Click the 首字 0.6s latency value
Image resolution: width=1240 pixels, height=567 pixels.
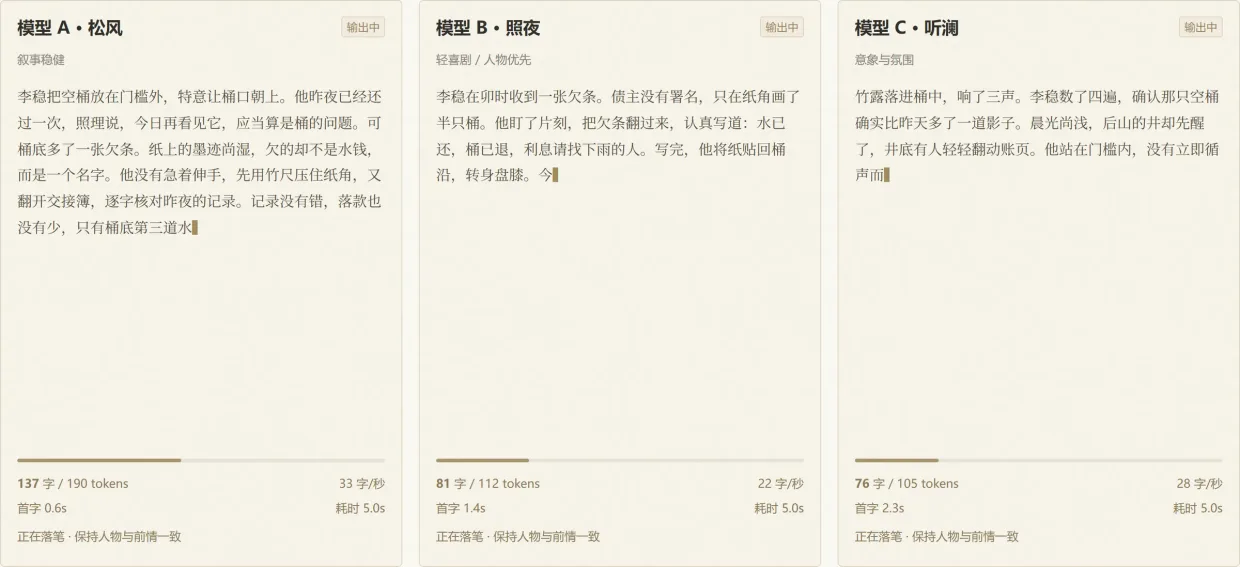click(x=42, y=508)
